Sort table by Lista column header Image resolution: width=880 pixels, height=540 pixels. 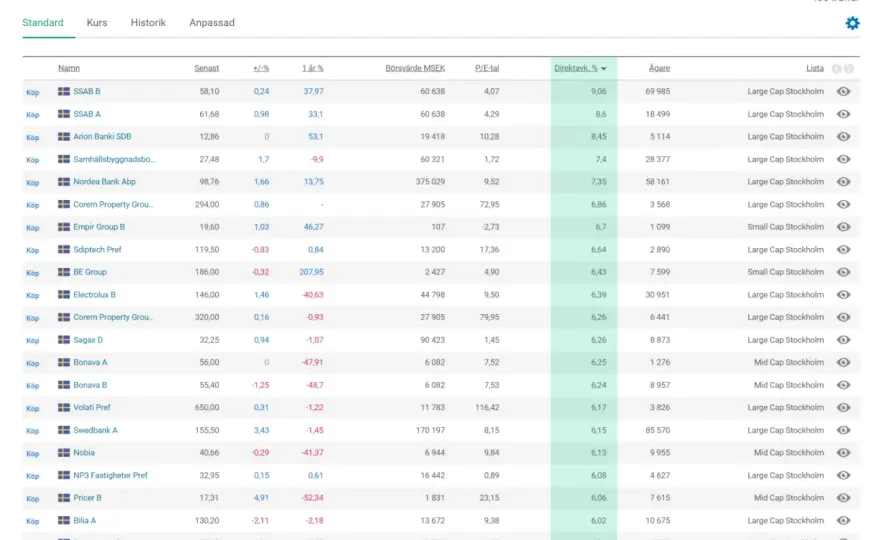(x=815, y=68)
